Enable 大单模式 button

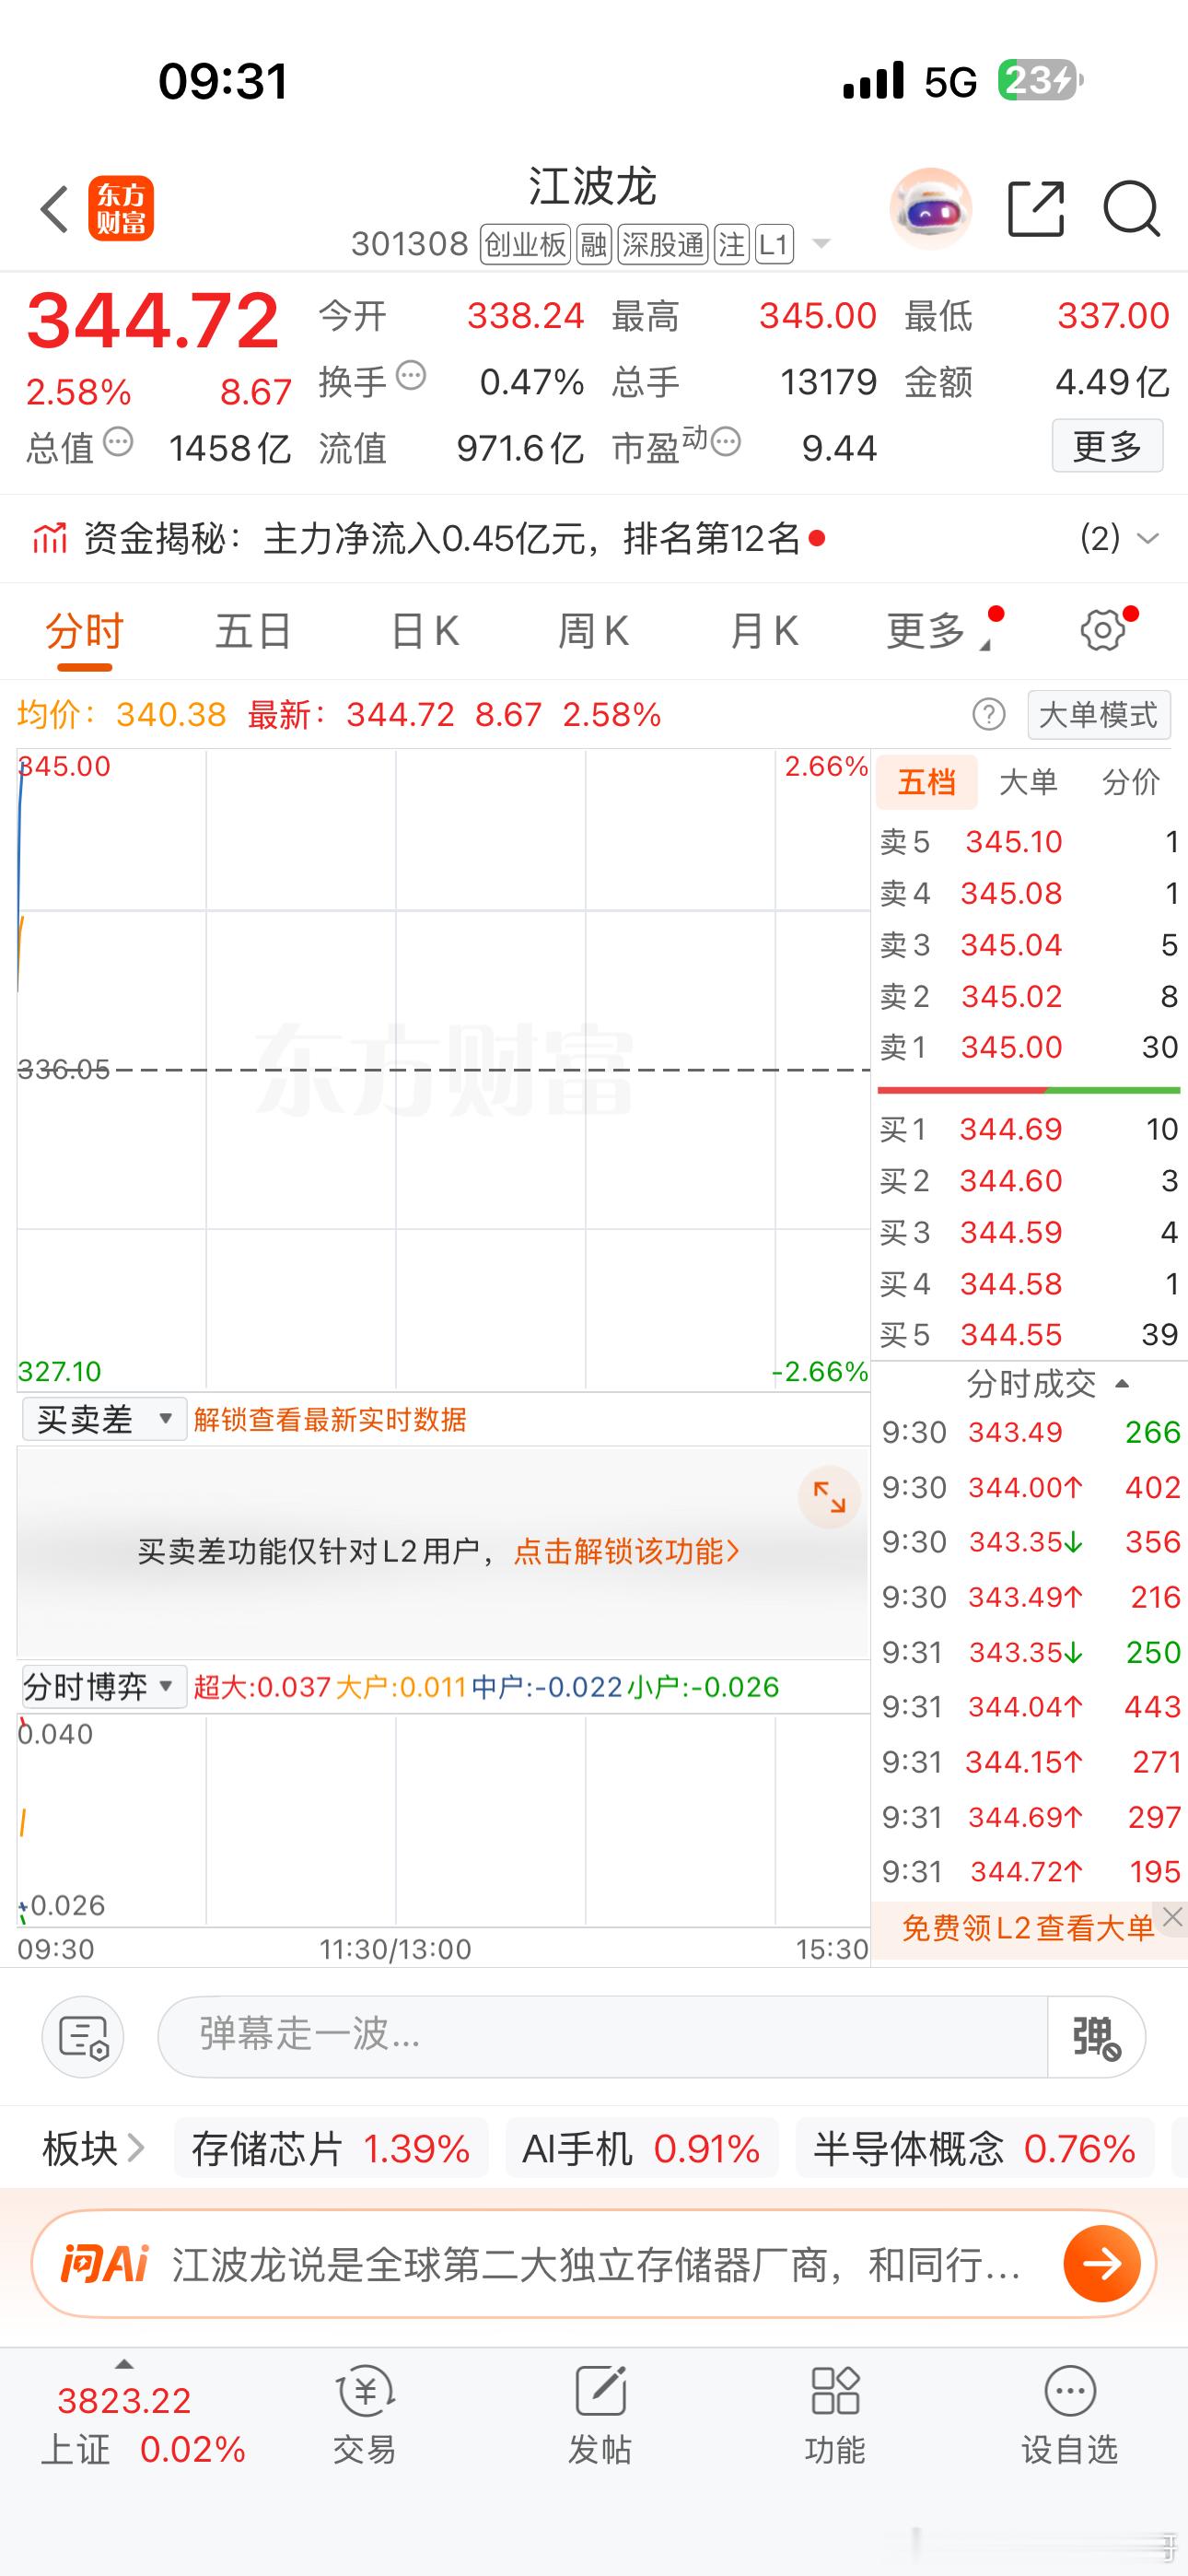click(x=1098, y=715)
